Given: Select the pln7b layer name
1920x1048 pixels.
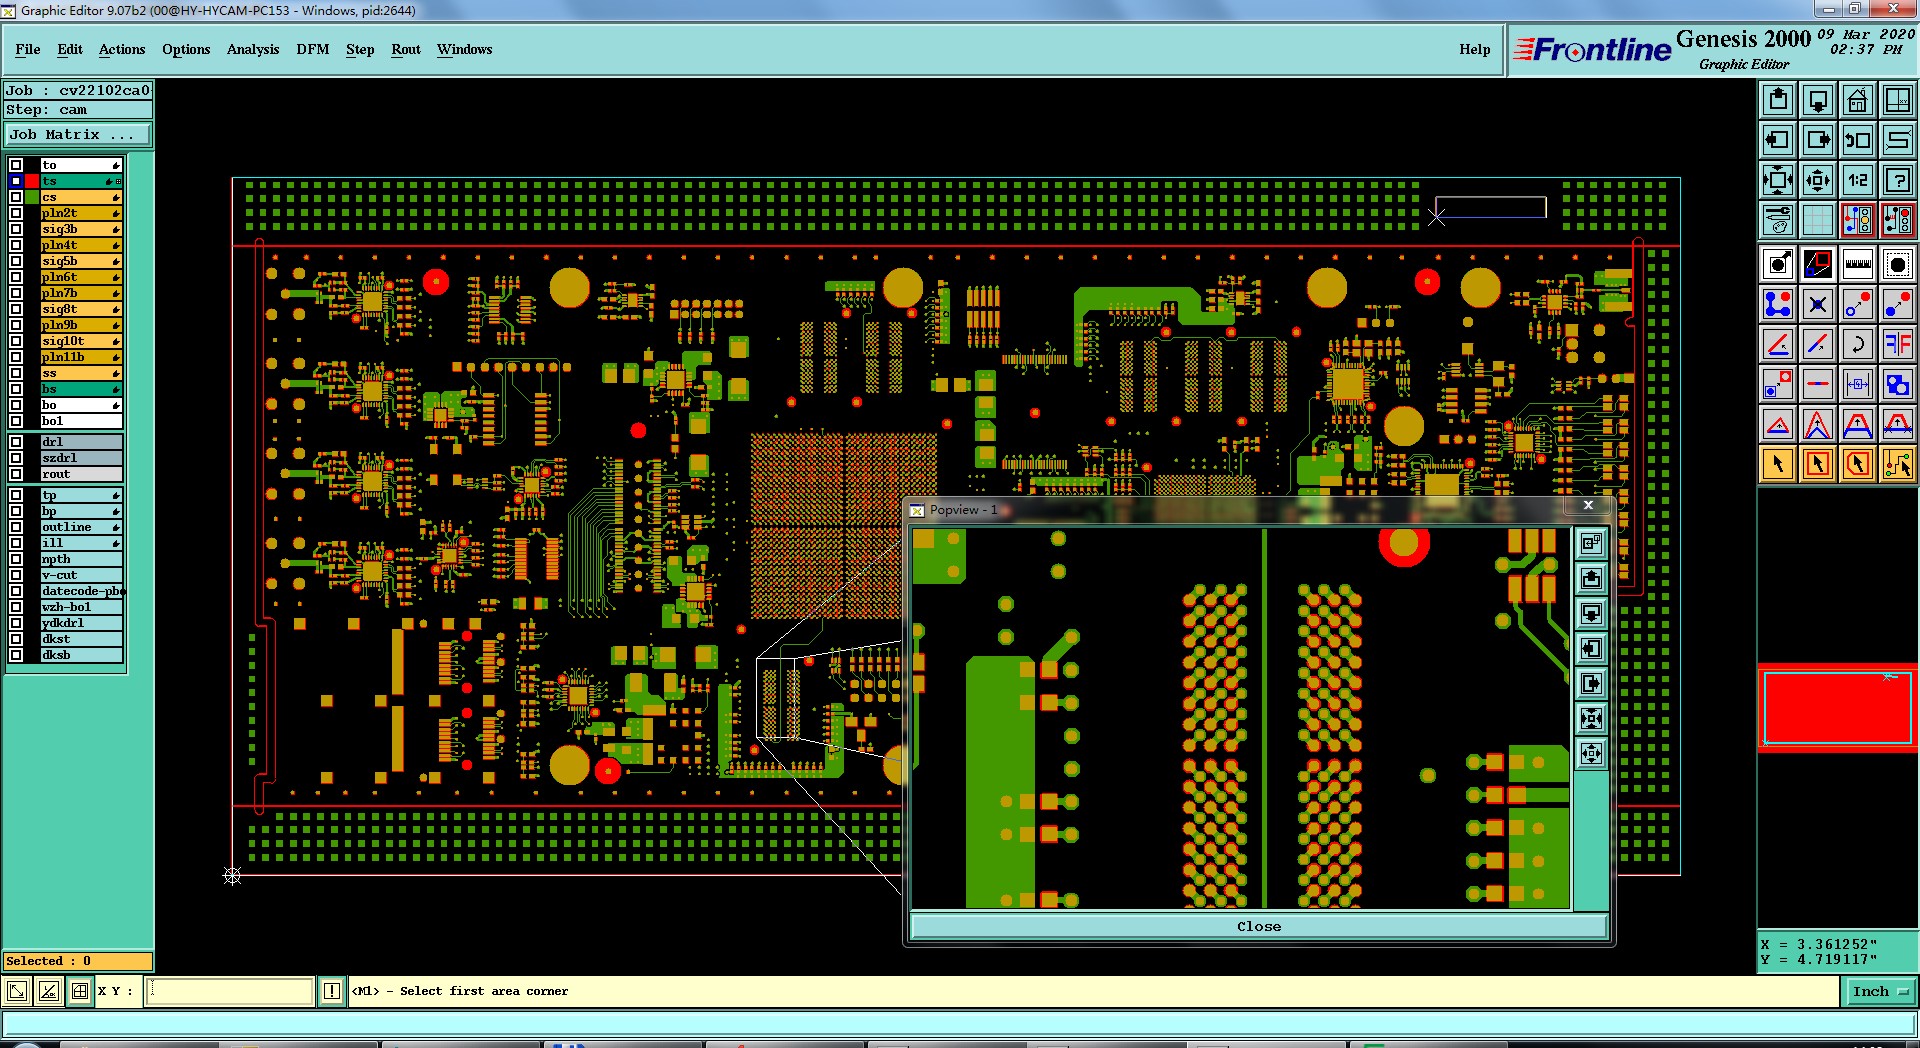Looking at the screenshot, I should (81, 293).
